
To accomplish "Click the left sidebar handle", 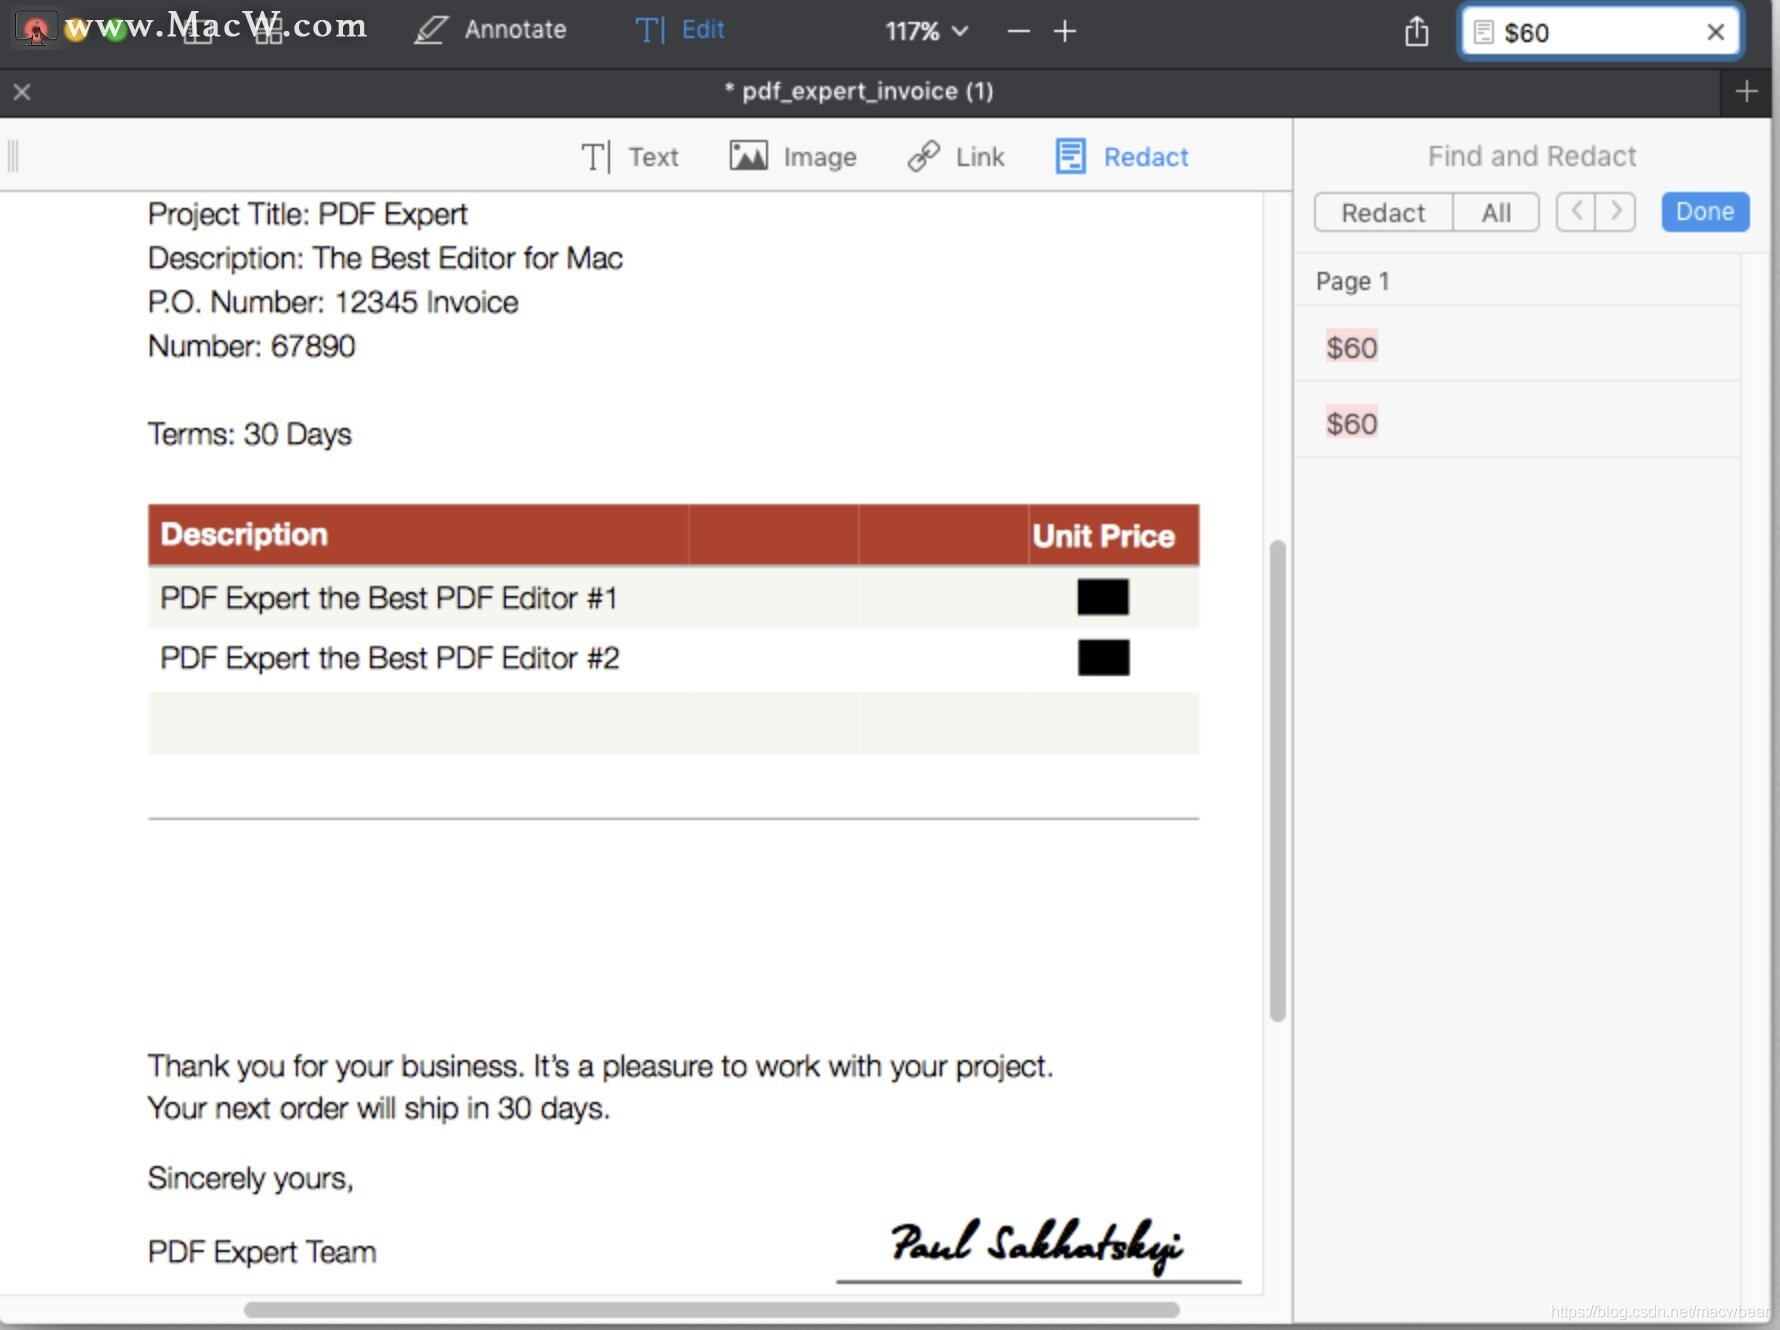I will (x=13, y=156).
